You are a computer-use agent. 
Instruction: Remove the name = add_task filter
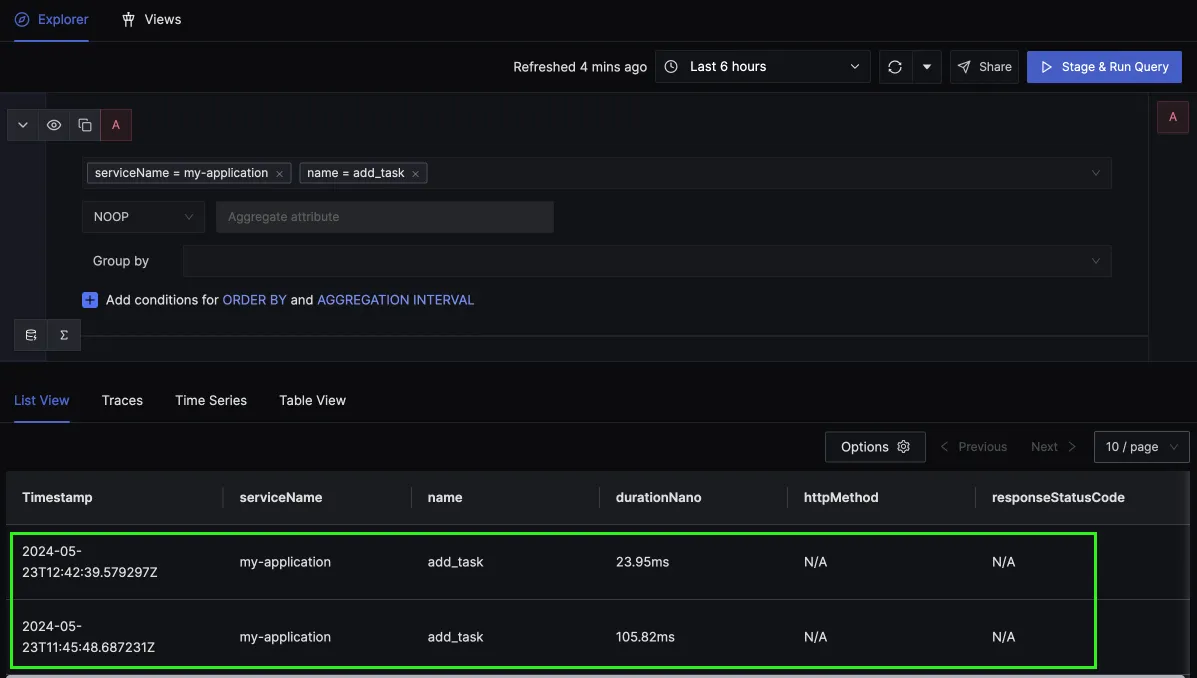pos(415,174)
